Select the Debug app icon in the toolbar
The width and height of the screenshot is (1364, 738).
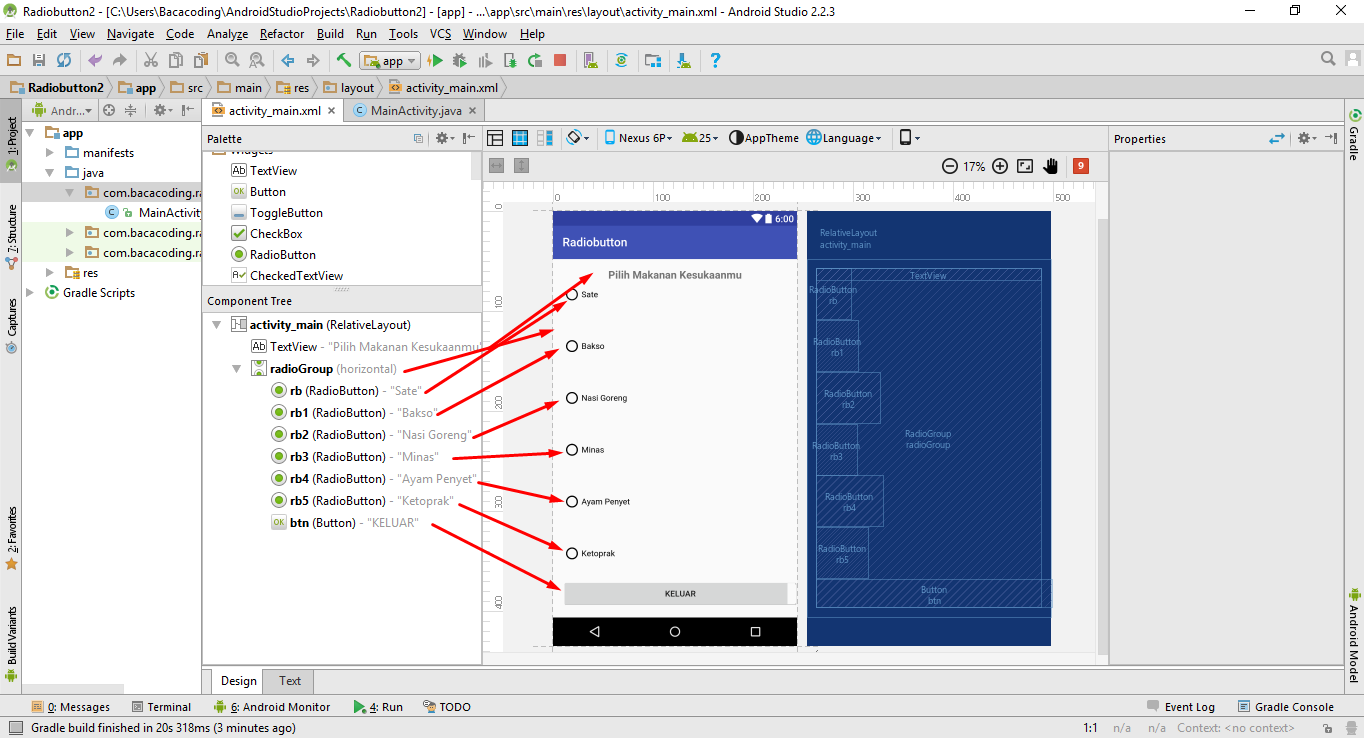[459, 60]
